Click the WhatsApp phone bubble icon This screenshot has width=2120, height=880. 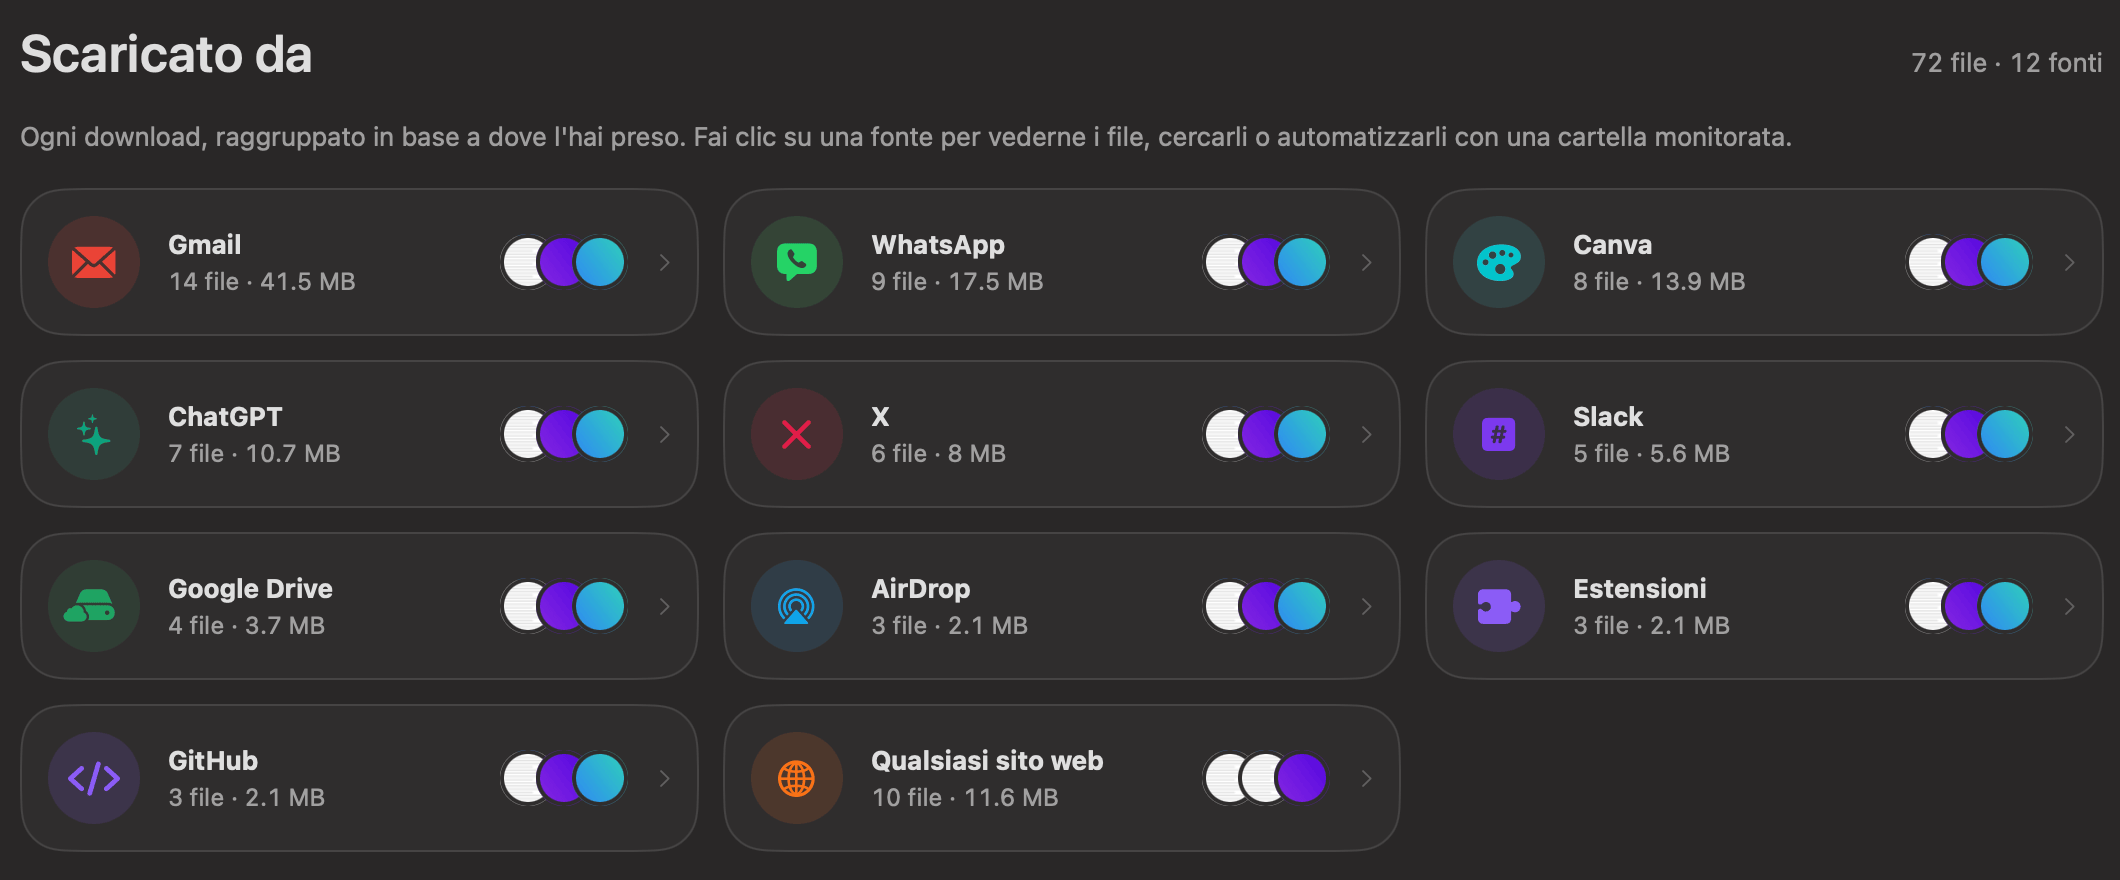click(797, 262)
